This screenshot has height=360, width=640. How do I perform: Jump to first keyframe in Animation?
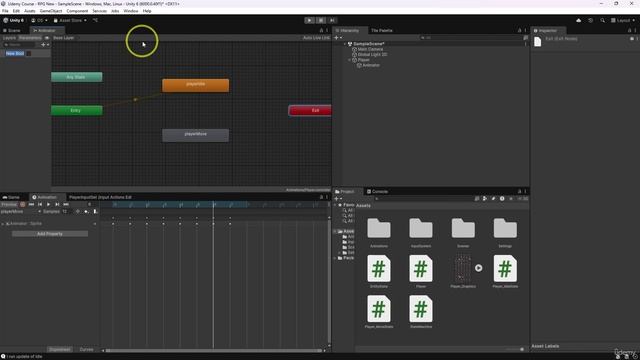point(31,204)
